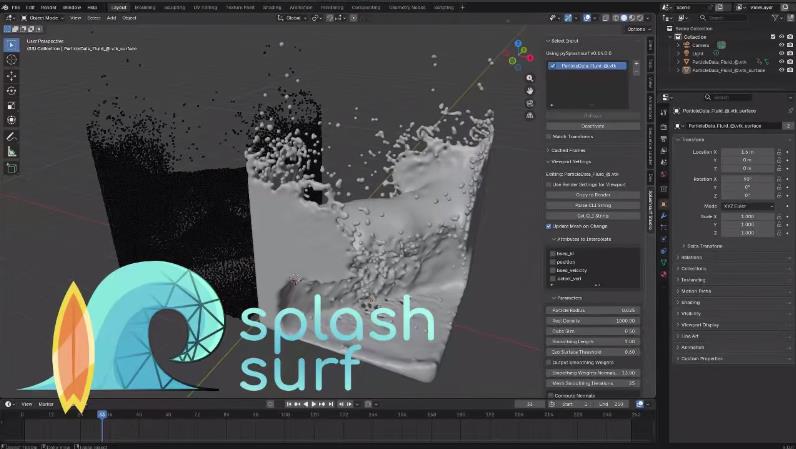Click the outliner filter funnel icon
This screenshot has width=796, height=449.
pyautogui.click(x=775, y=17)
